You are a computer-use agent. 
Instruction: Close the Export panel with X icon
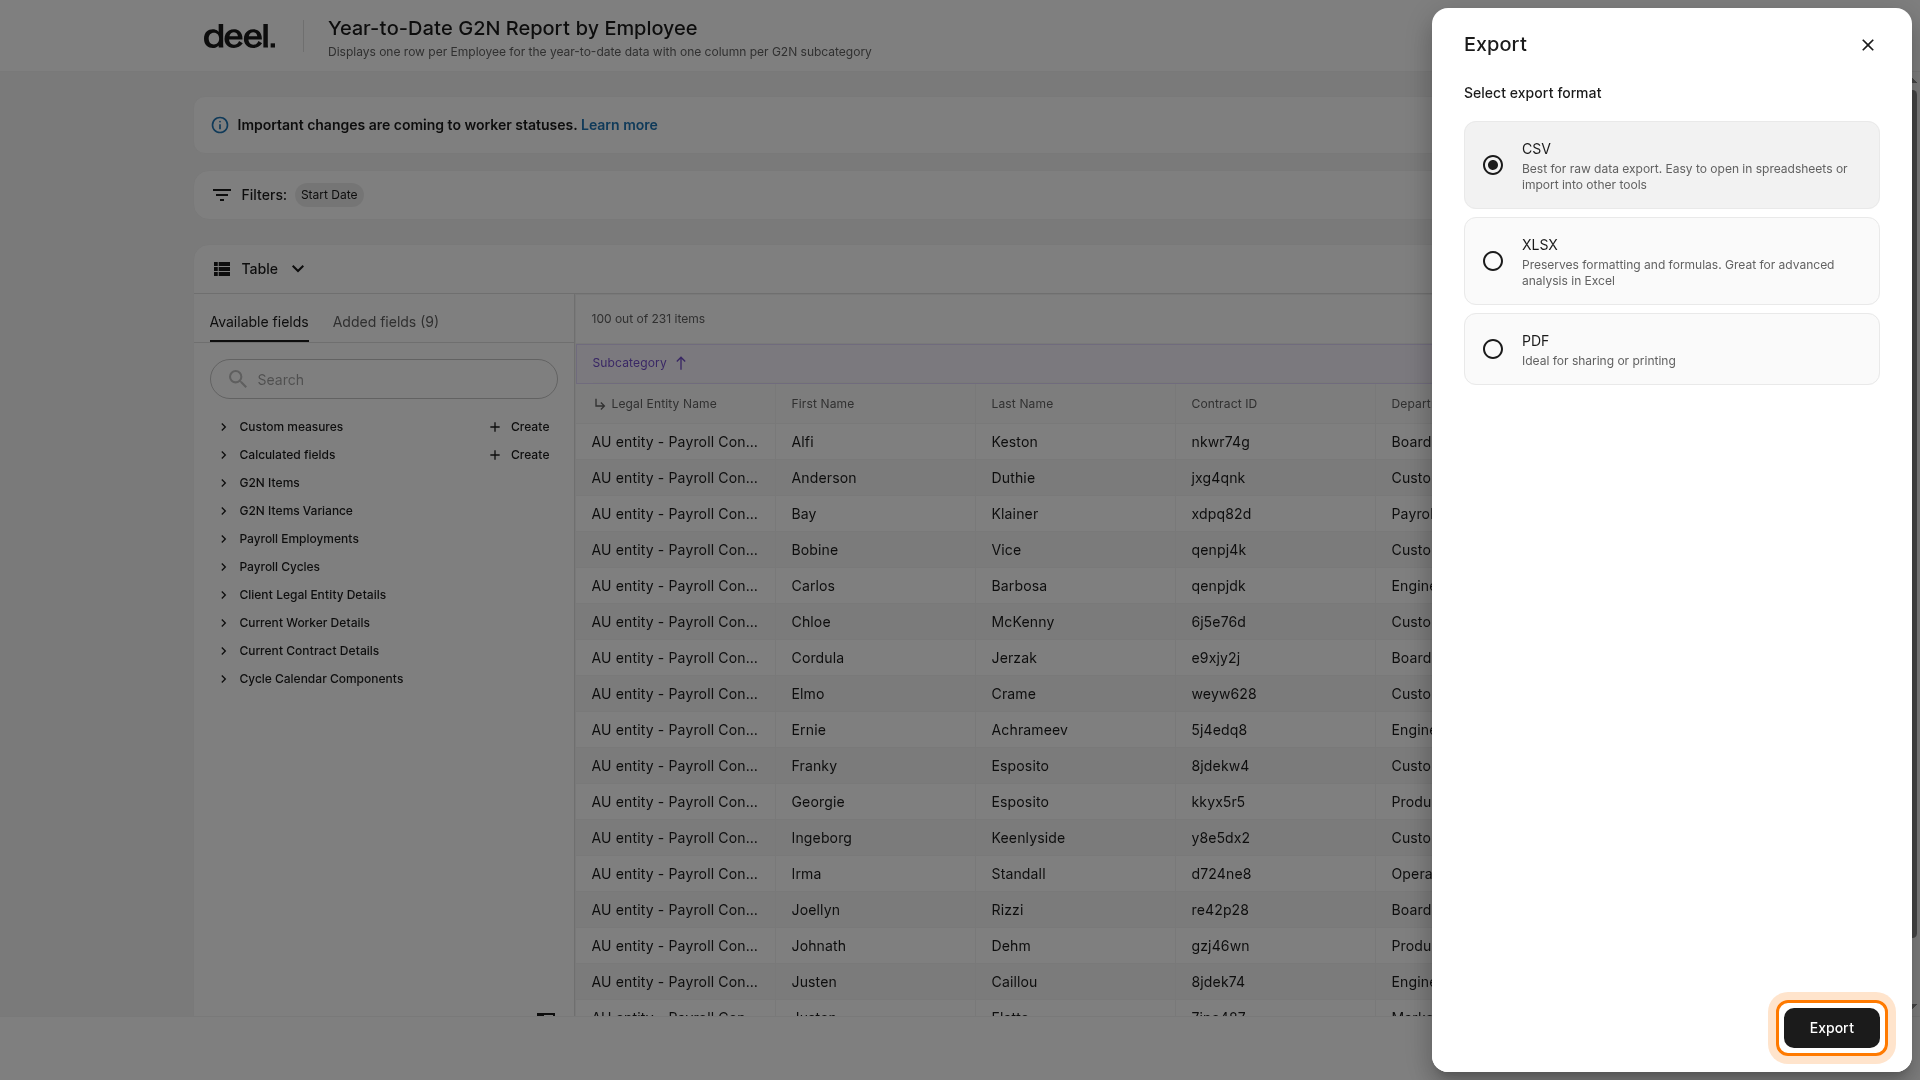1867,45
